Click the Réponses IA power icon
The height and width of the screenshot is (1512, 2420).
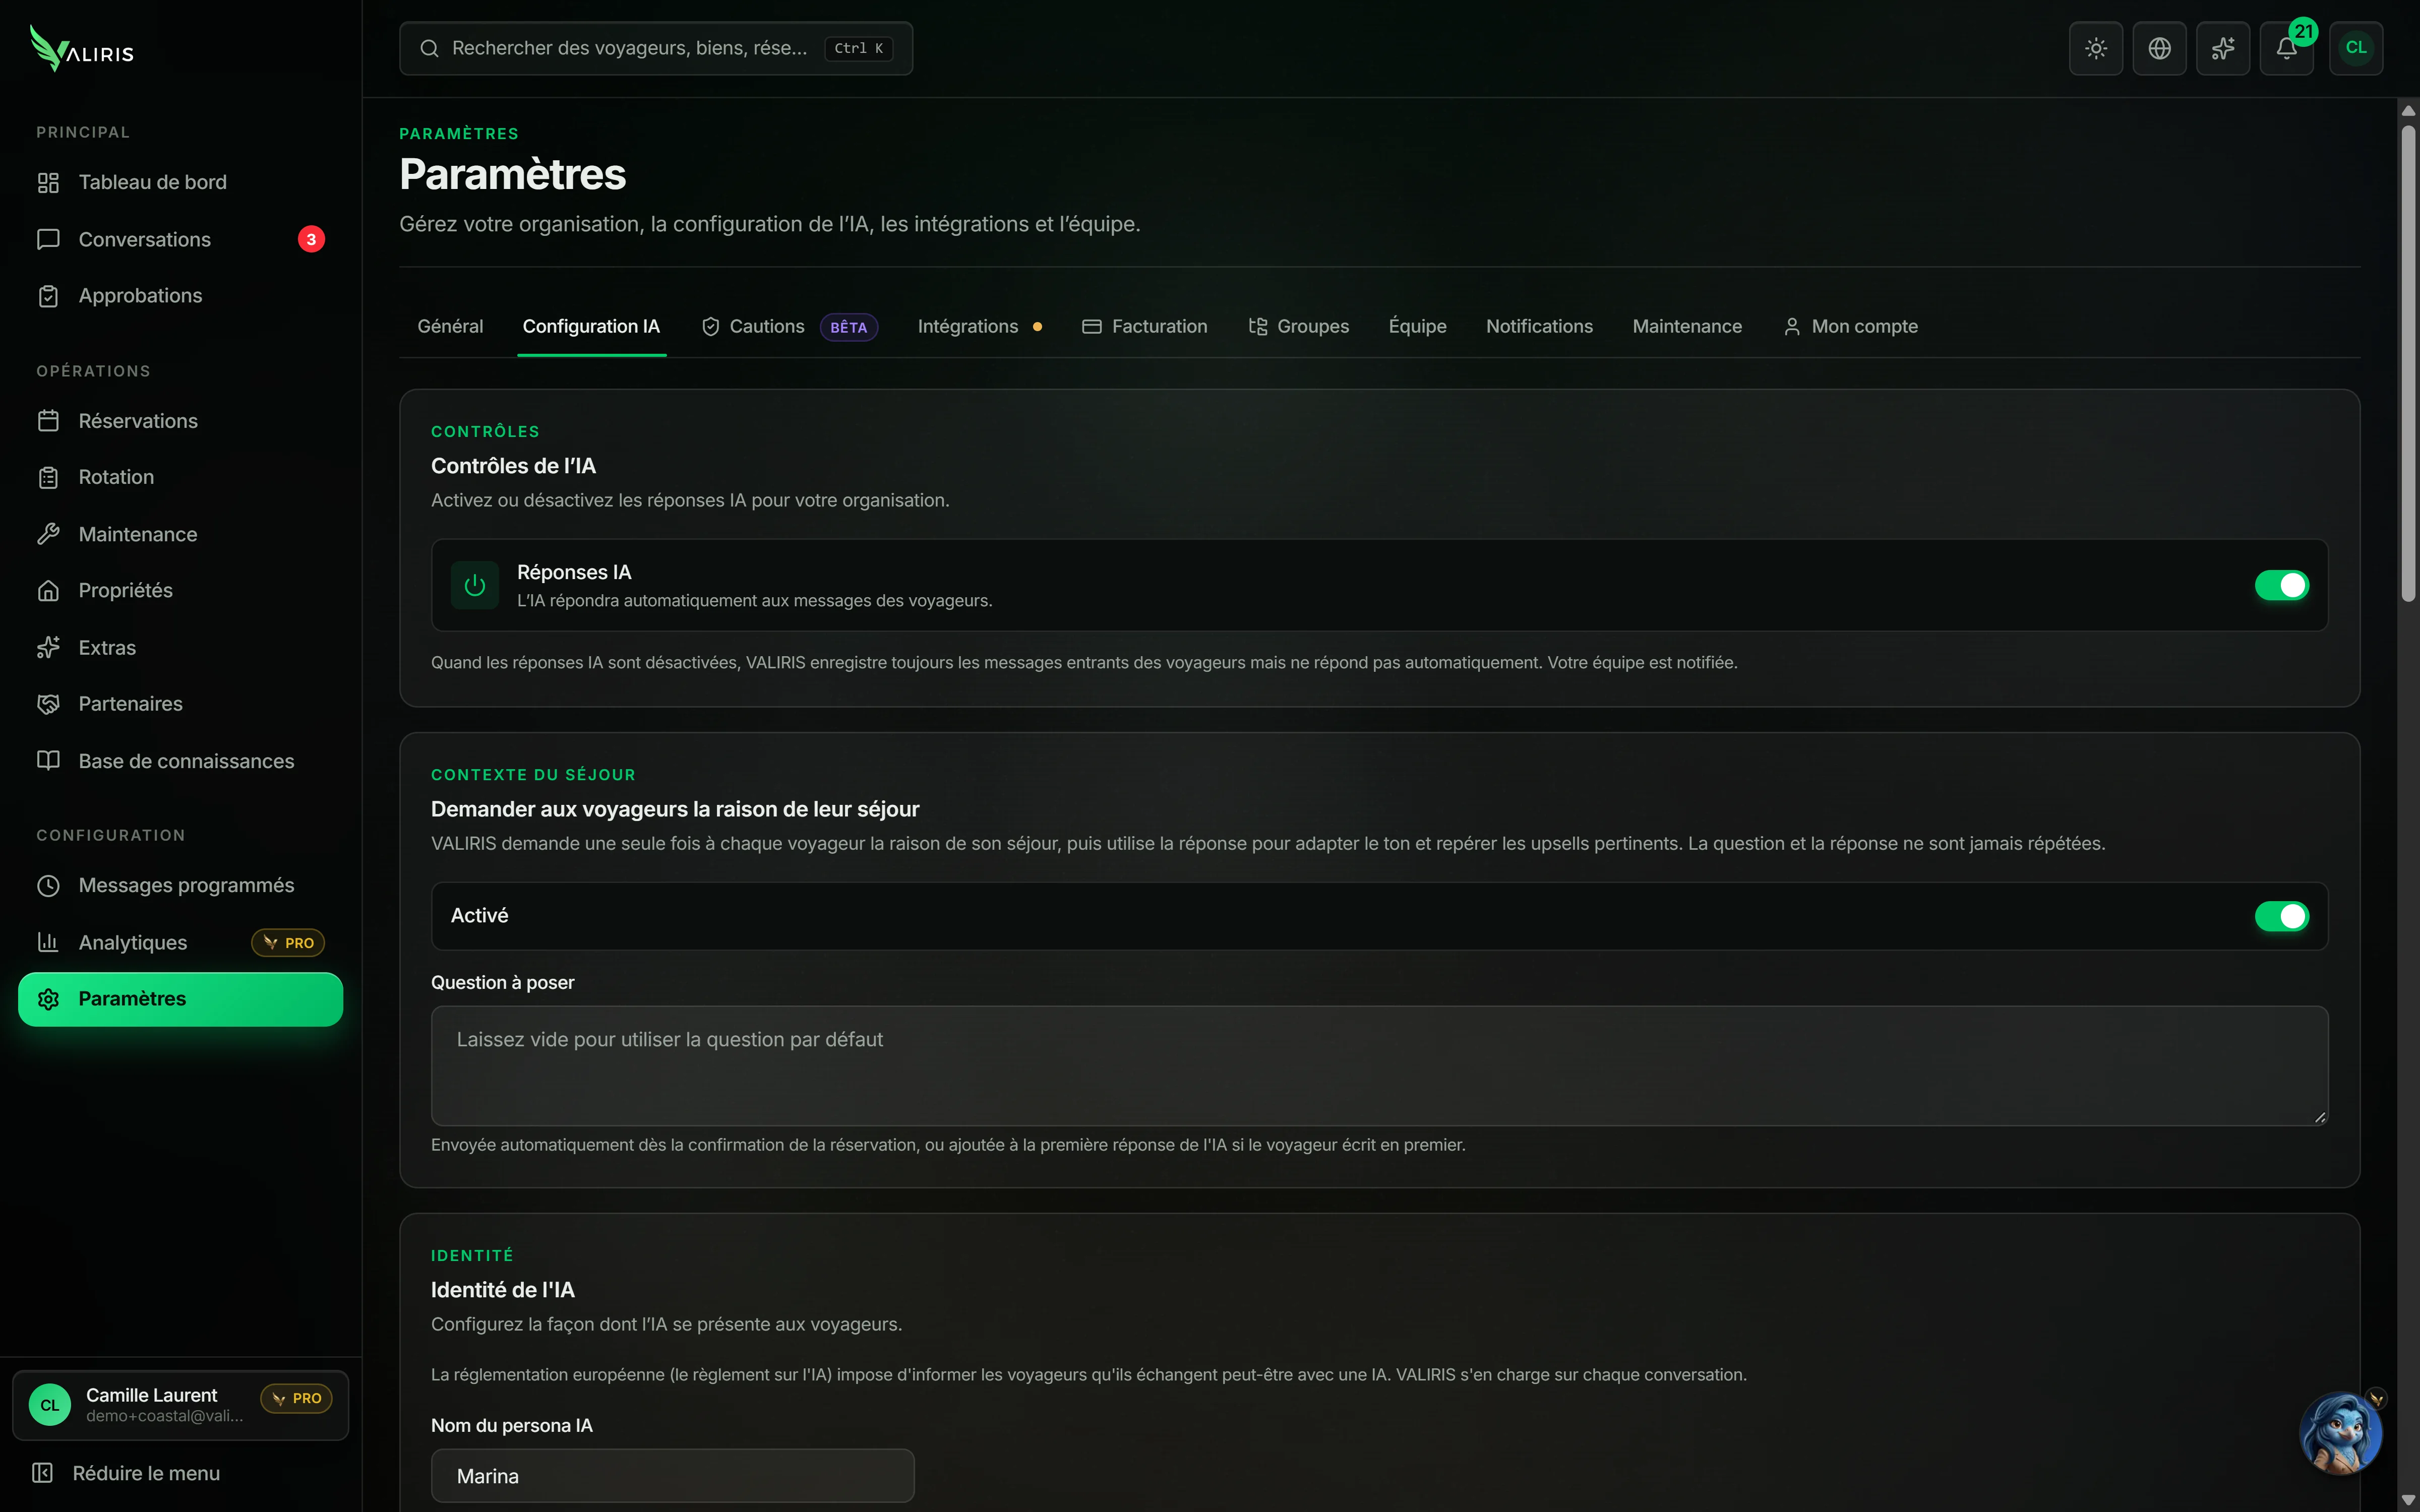click(475, 585)
